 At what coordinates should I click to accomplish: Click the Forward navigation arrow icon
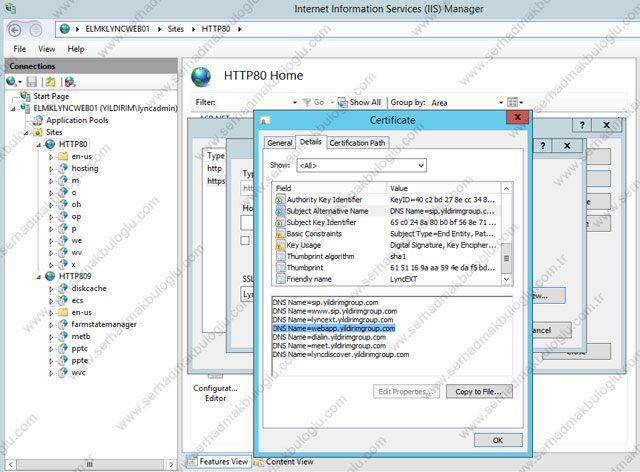coord(36,30)
